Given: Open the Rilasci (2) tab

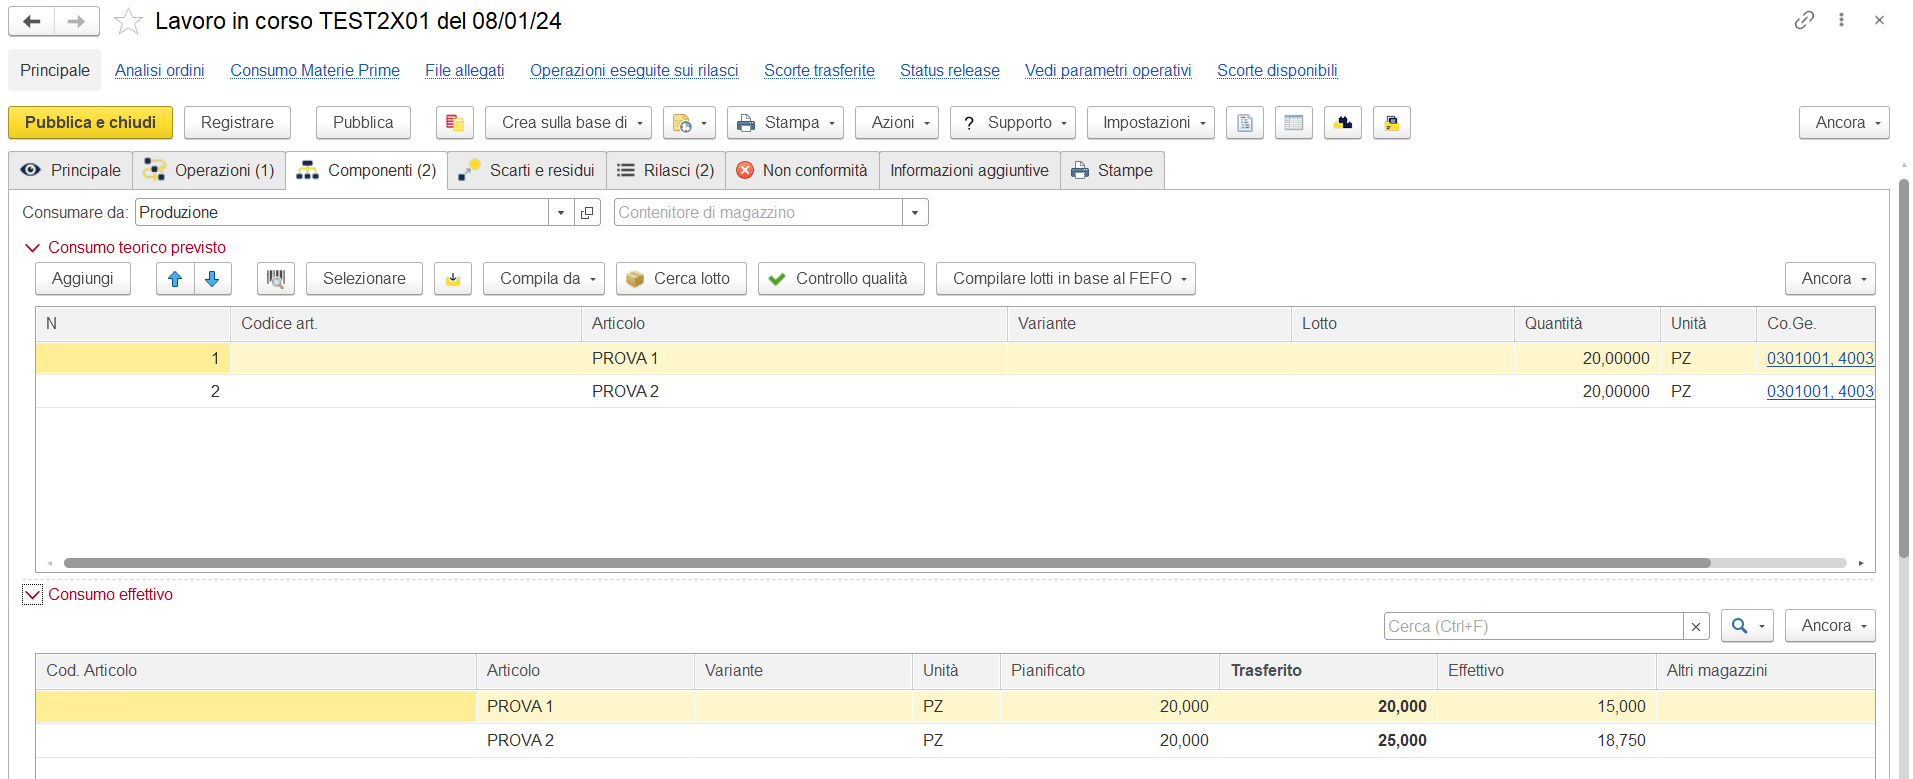Looking at the screenshot, I should [x=666, y=171].
